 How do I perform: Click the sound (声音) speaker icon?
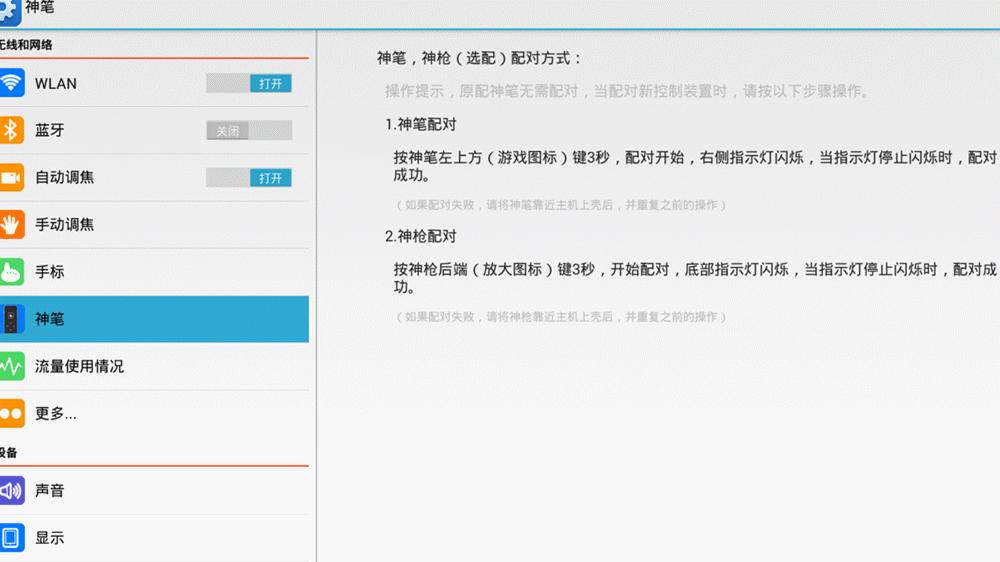[x=11, y=491]
